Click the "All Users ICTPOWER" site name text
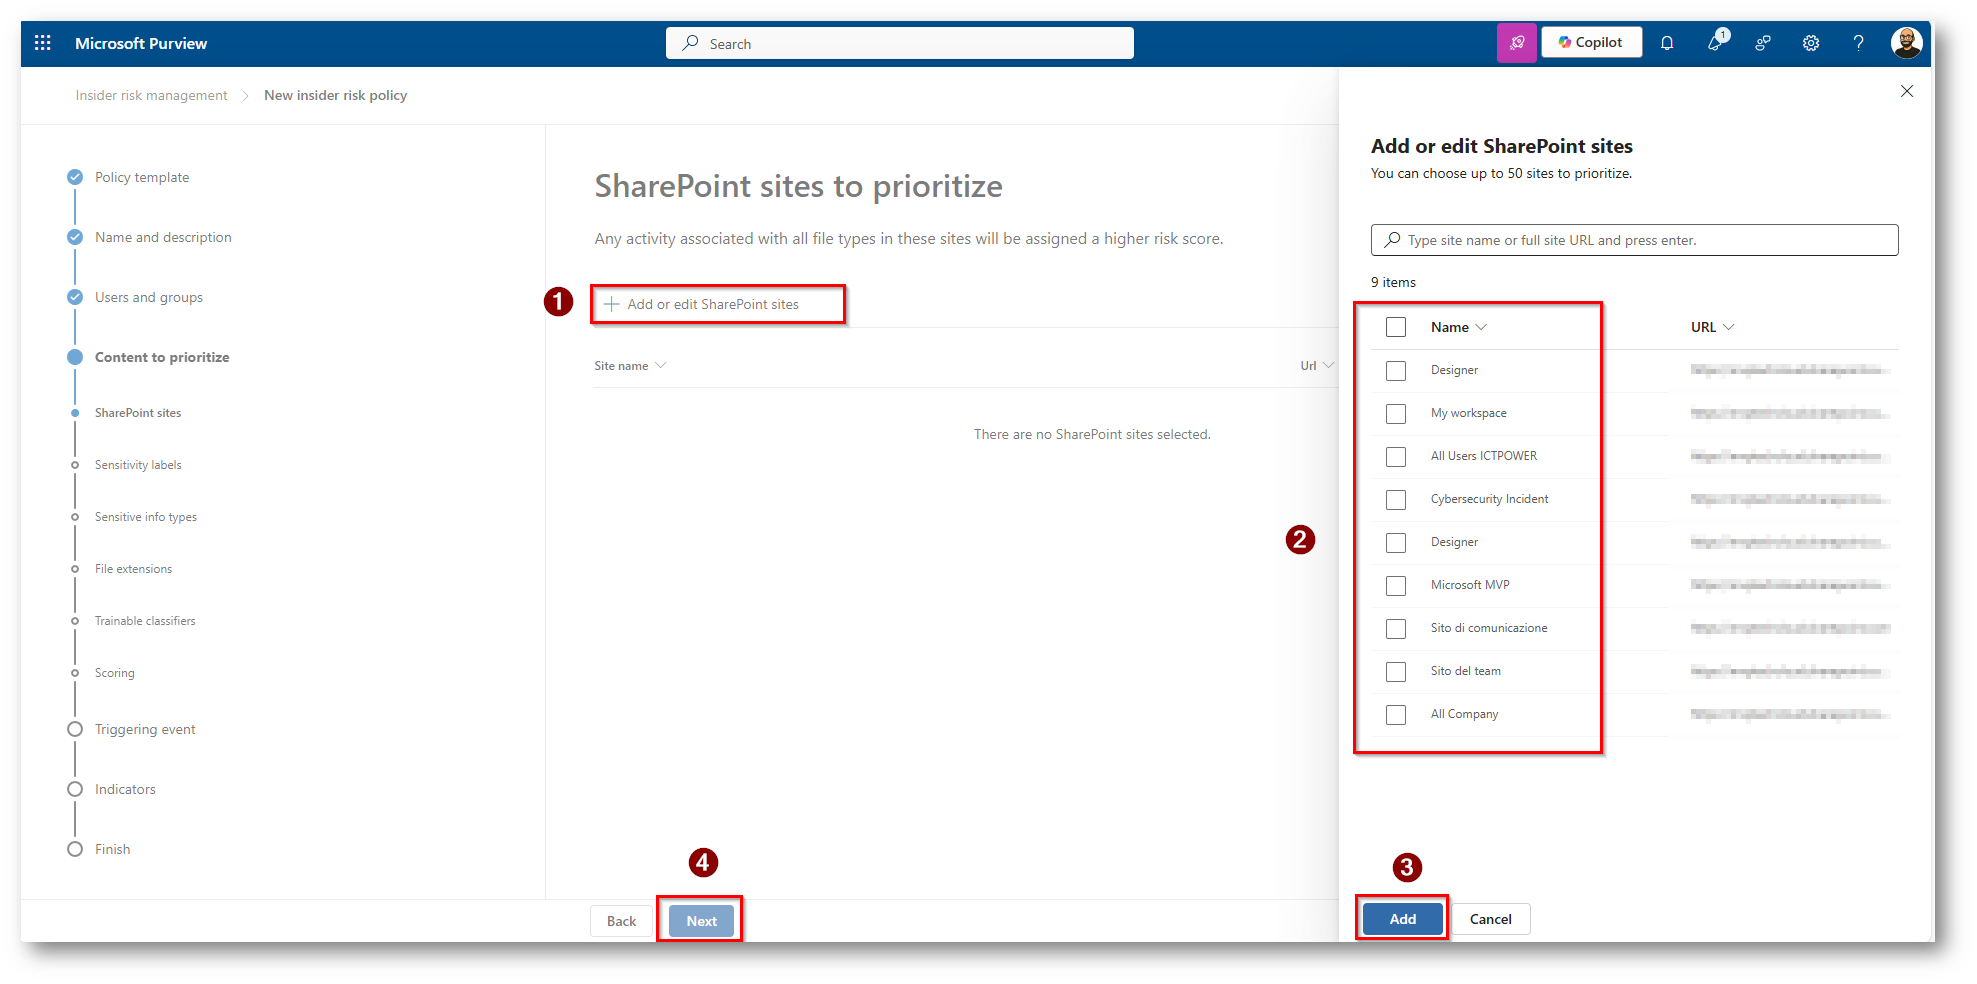The width and height of the screenshot is (1977, 984). point(1484,456)
